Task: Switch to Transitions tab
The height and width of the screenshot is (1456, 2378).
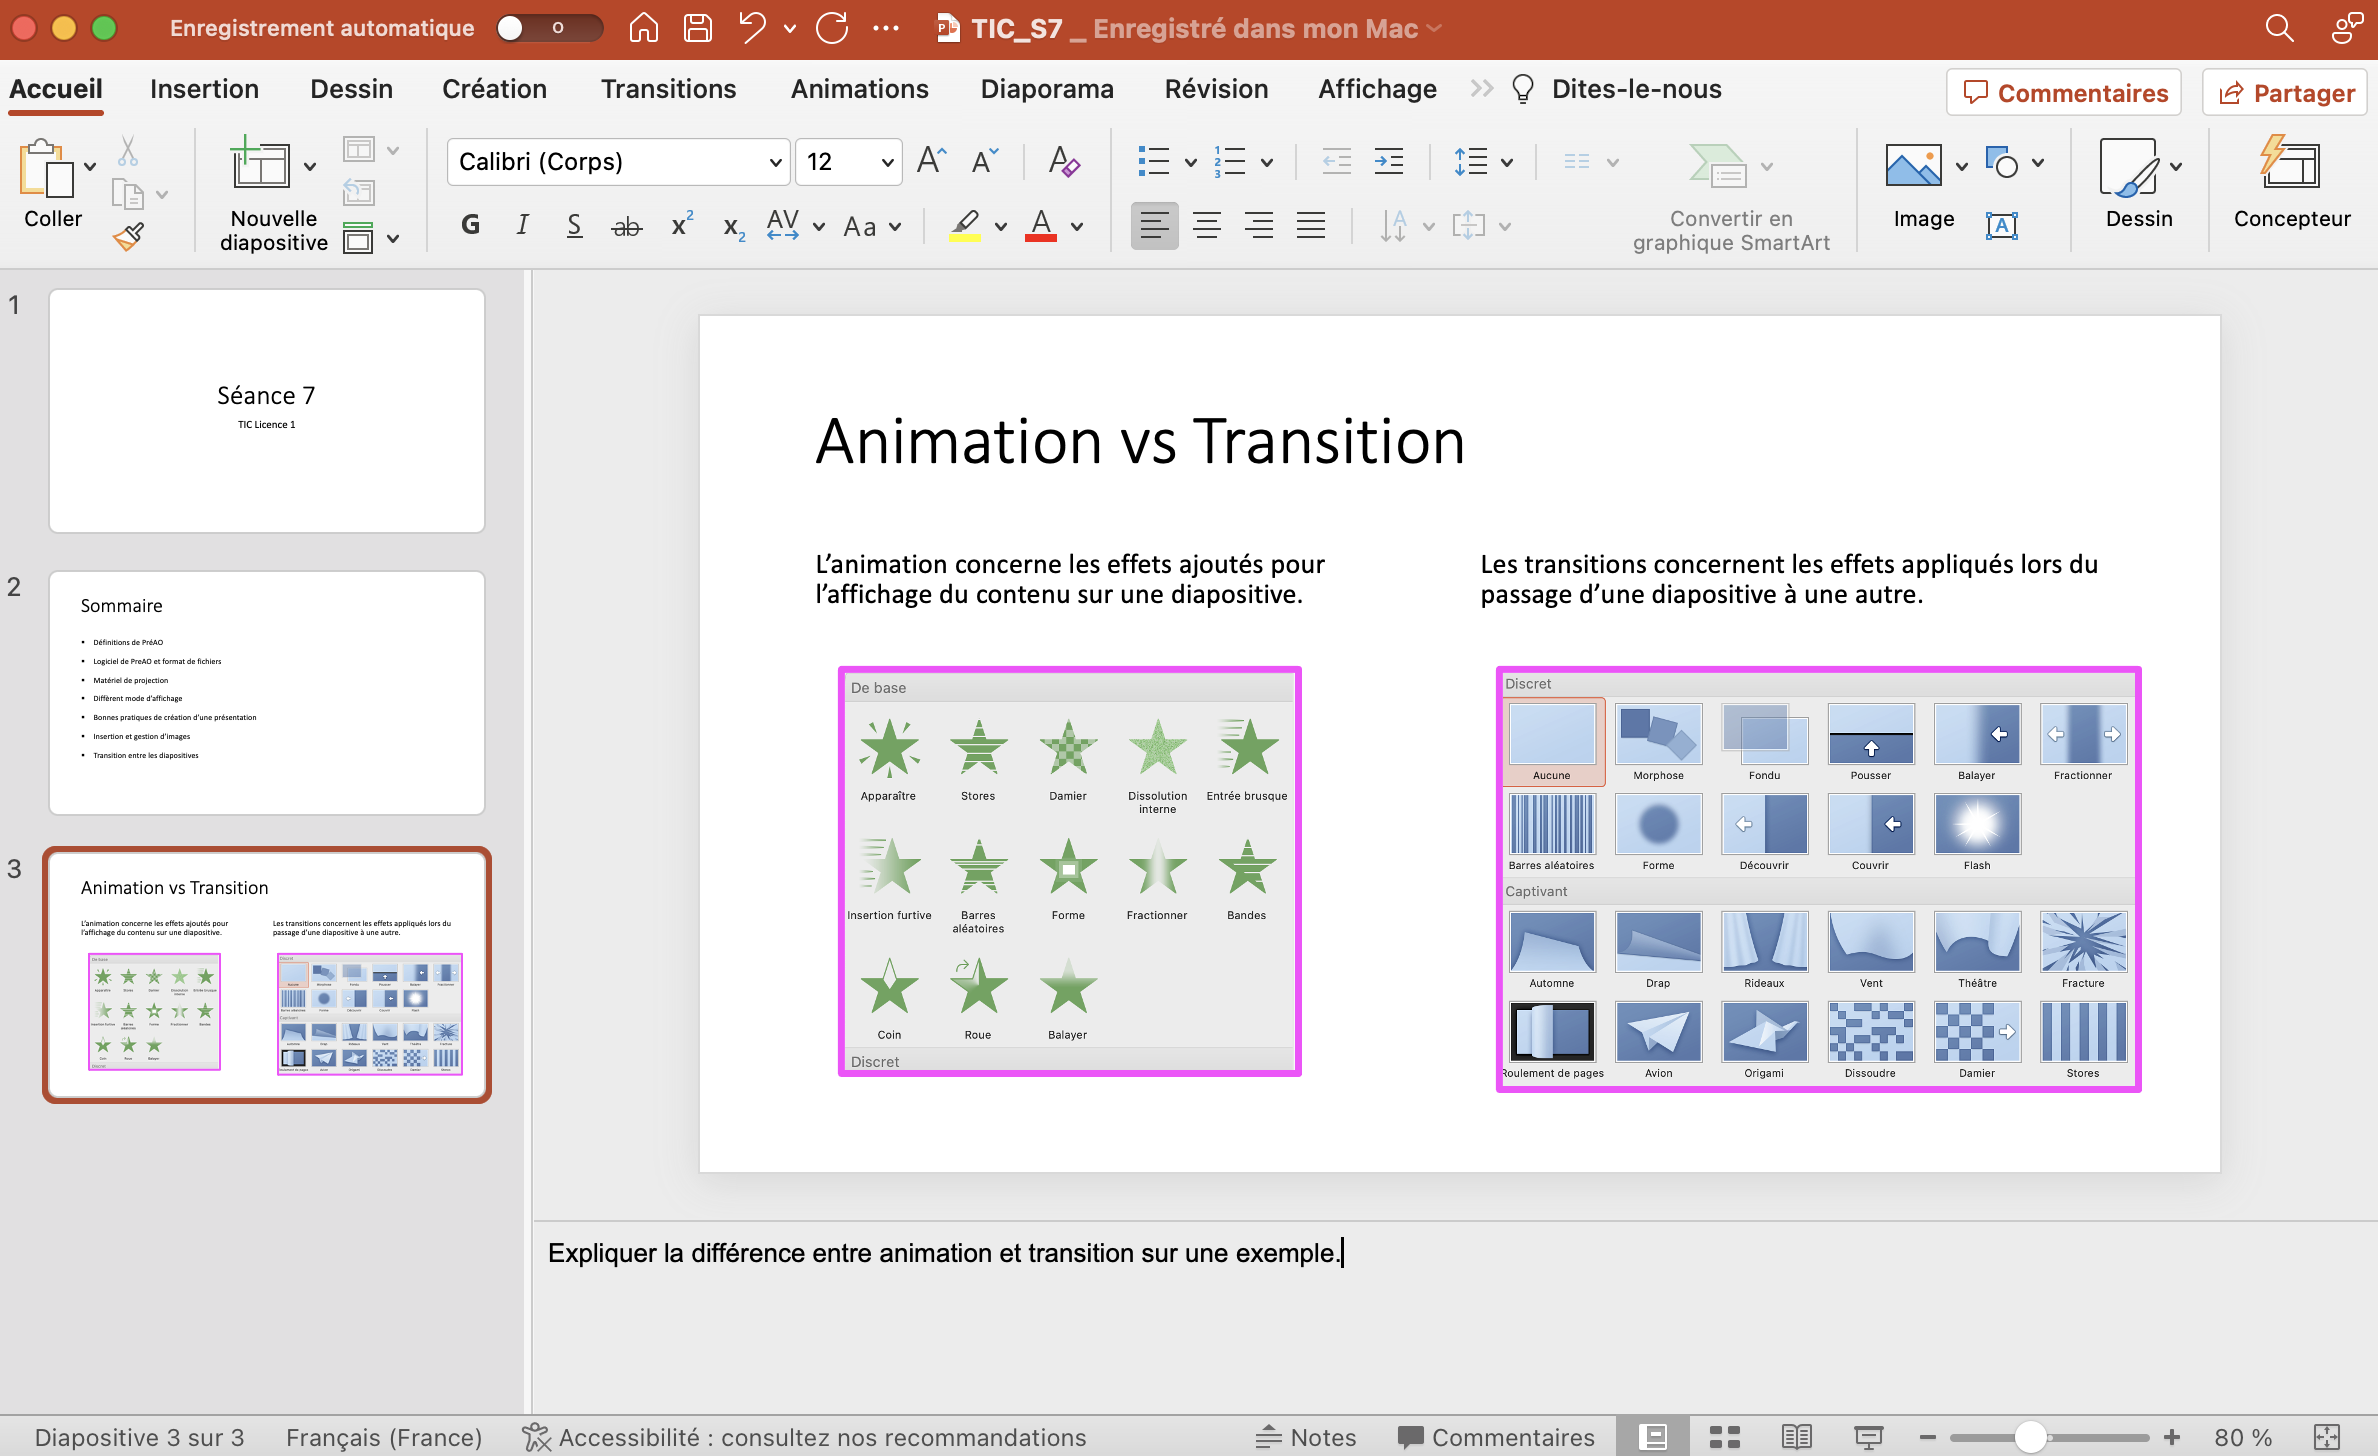Action: point(668,89)
